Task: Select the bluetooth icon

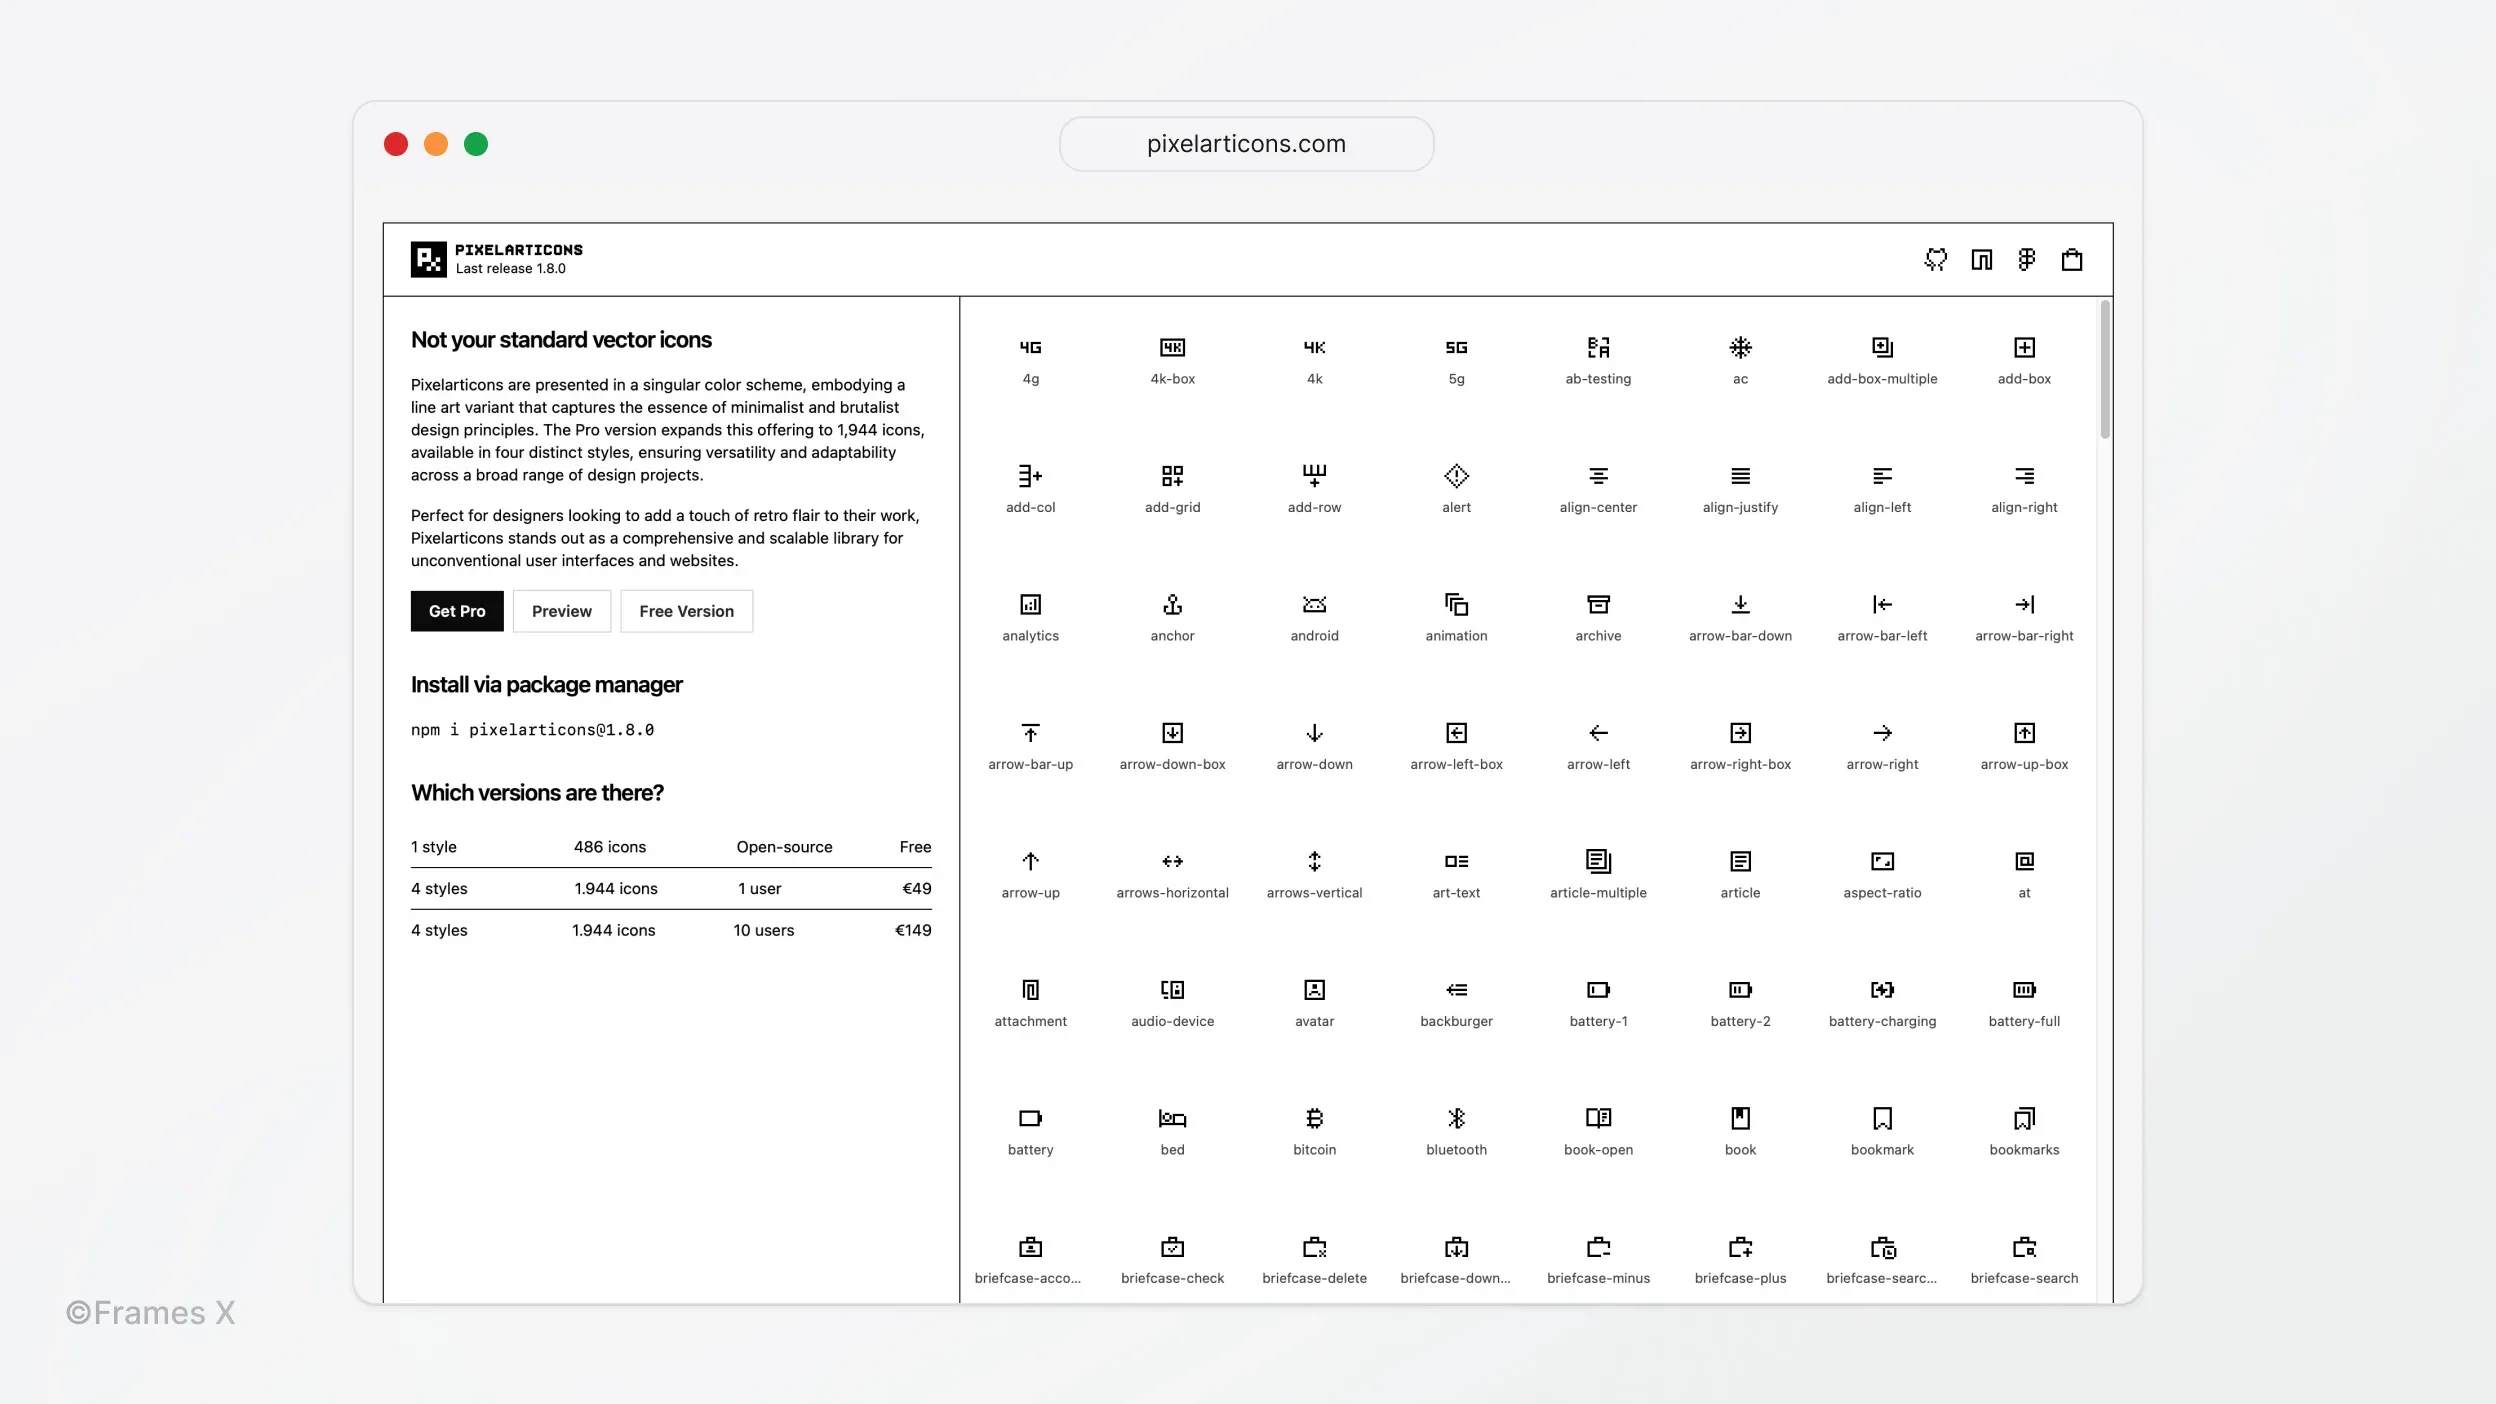Action: coord(1455,1116)
